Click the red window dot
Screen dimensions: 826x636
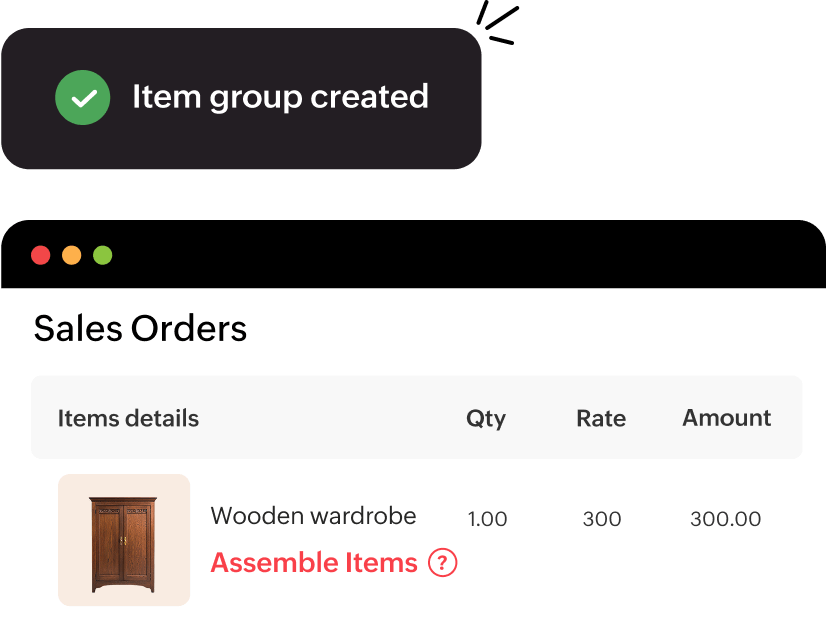(41, 255)
